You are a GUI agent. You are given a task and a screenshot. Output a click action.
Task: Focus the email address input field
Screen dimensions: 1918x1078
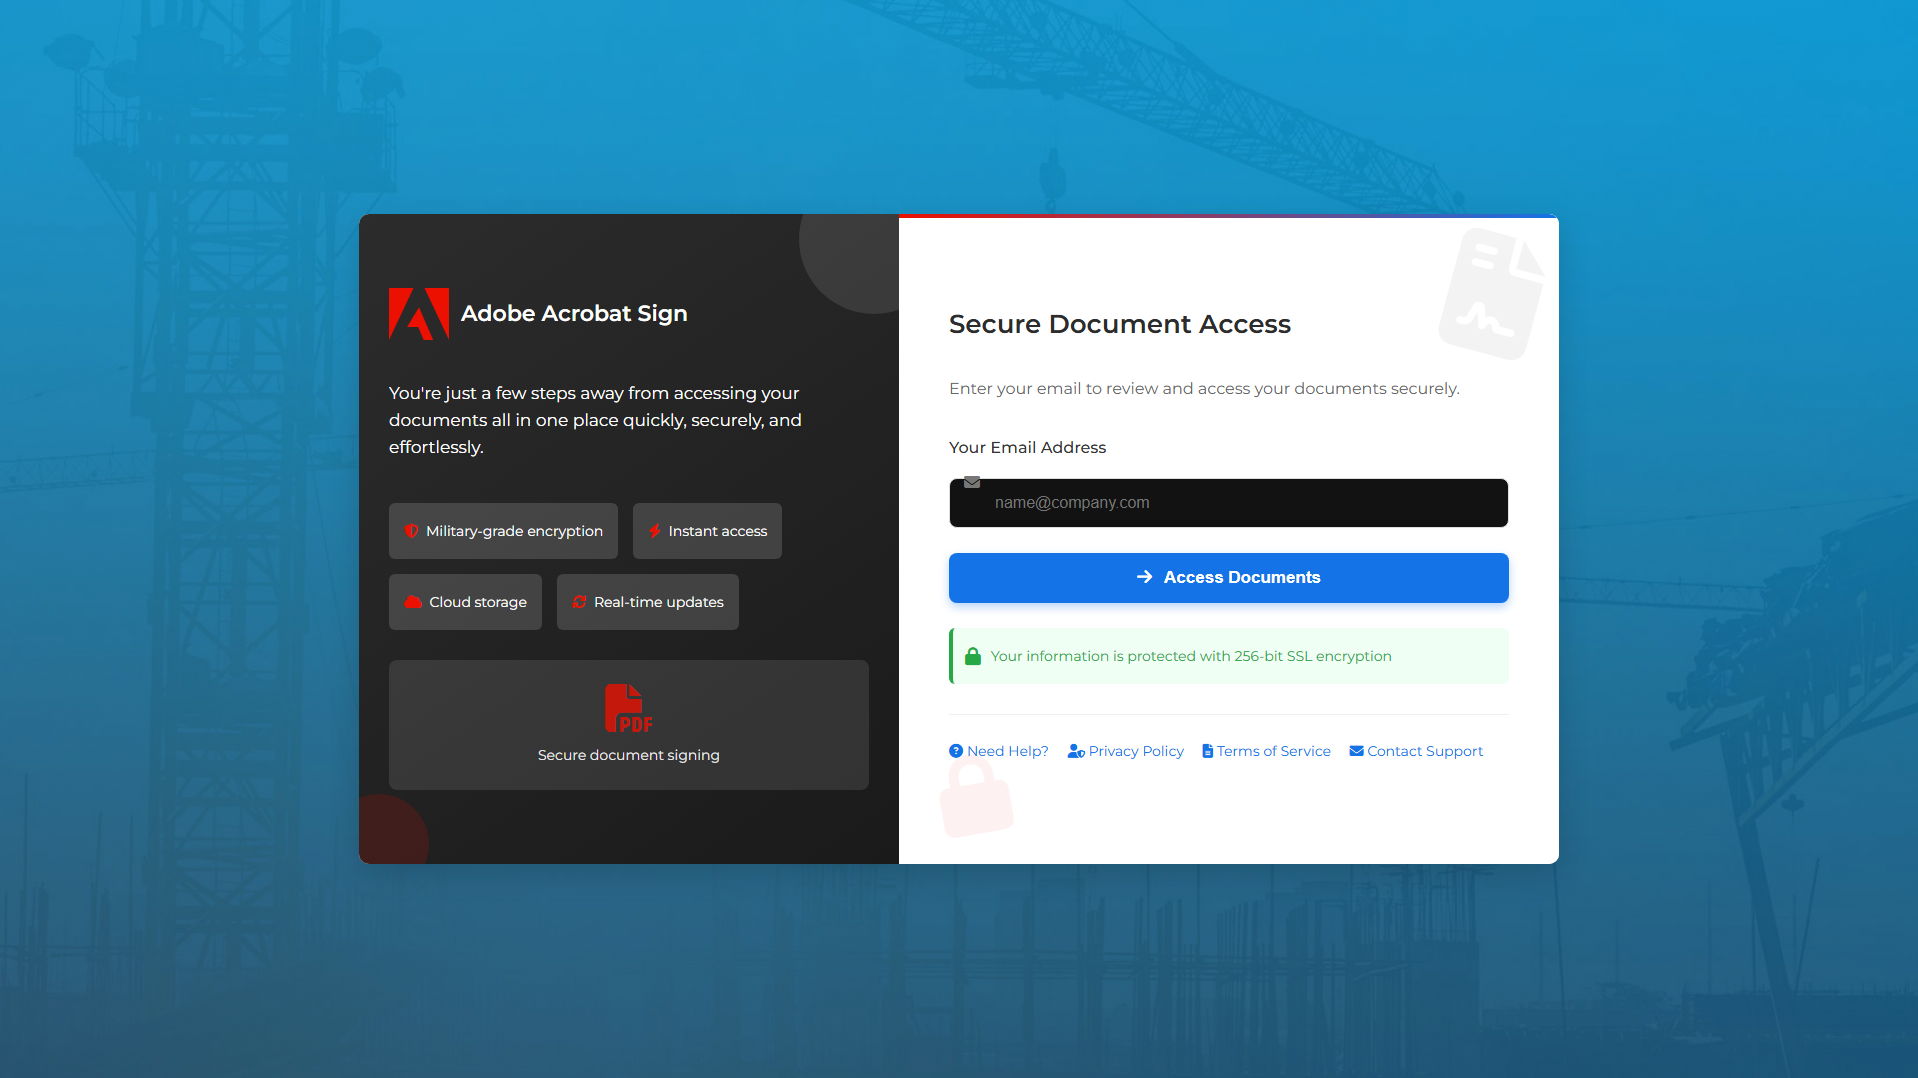[1228, 503]
